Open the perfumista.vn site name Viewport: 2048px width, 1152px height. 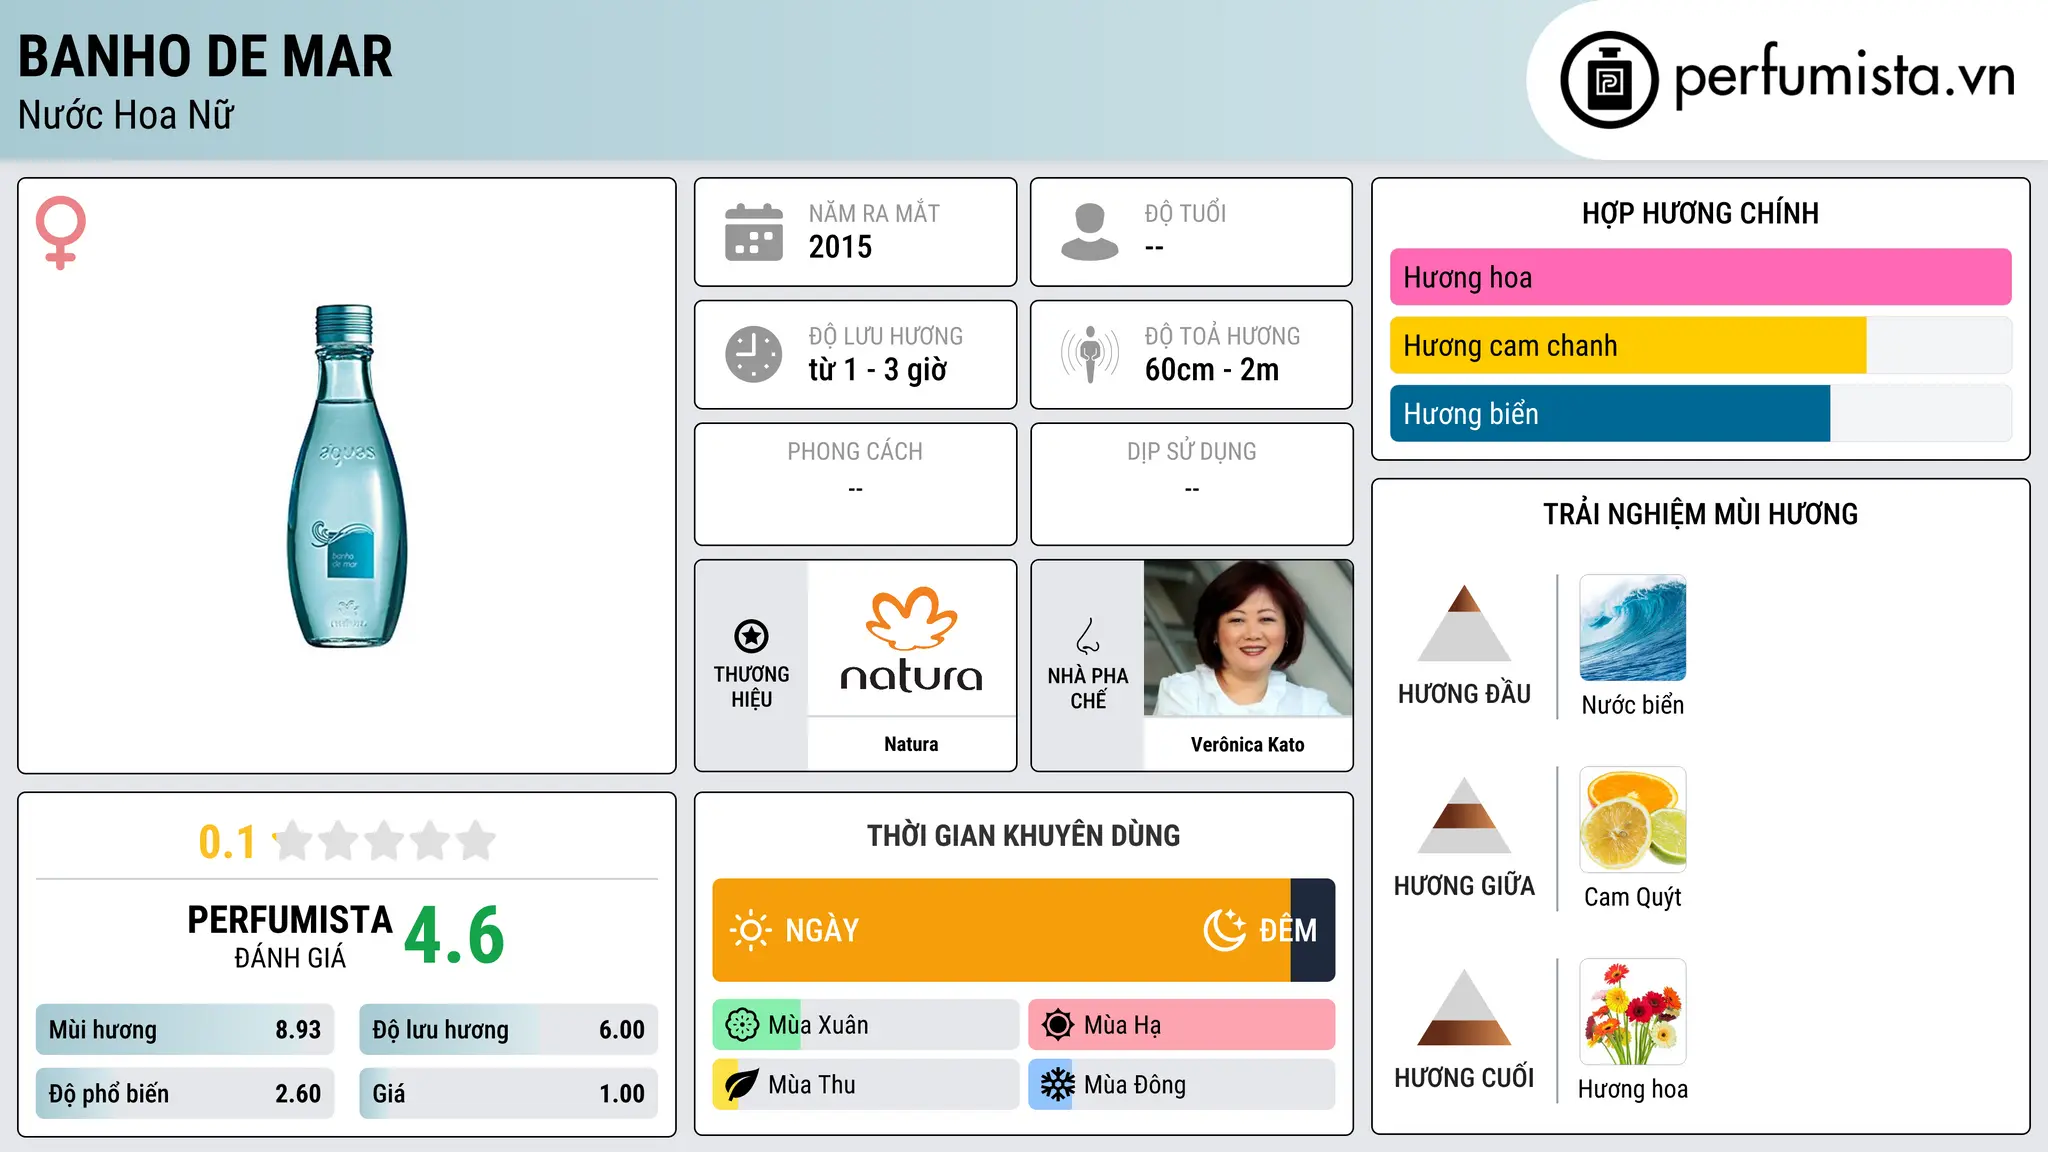[x=1845, y=75]
